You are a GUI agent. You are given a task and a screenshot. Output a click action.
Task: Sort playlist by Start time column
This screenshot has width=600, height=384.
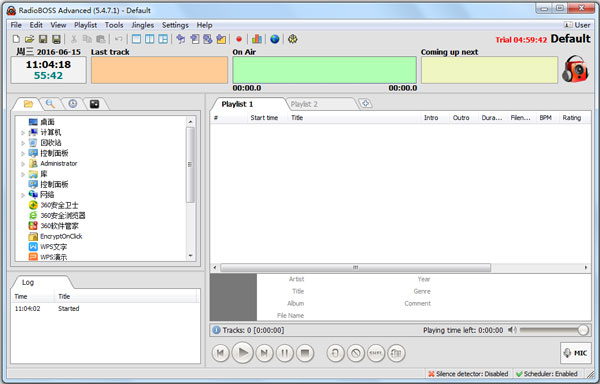coord(264,118)
